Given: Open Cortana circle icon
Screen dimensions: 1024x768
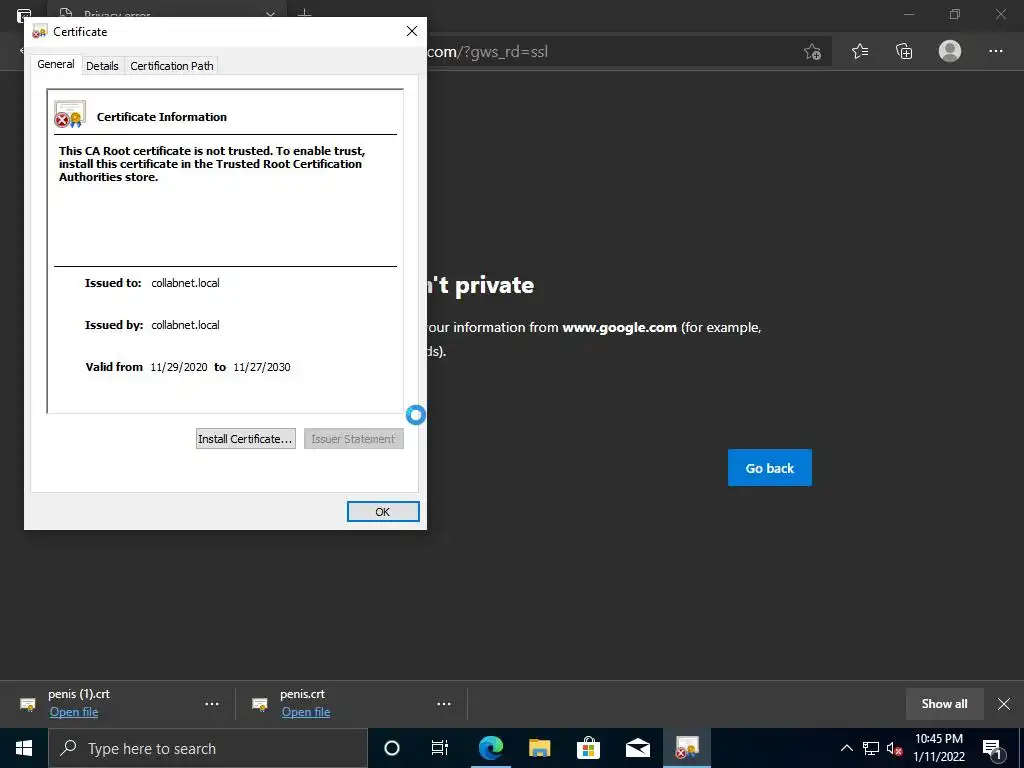Looking at the screenshot, I should point(391,748).
